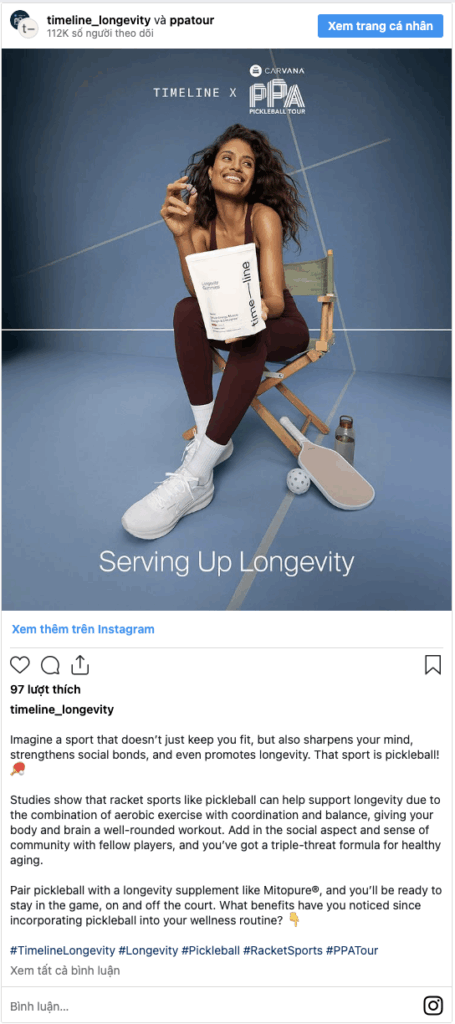This screenshot has height=1024, width=455.
Task: Open Xem thêm trên Instagram link
Action: pos(83,630)
